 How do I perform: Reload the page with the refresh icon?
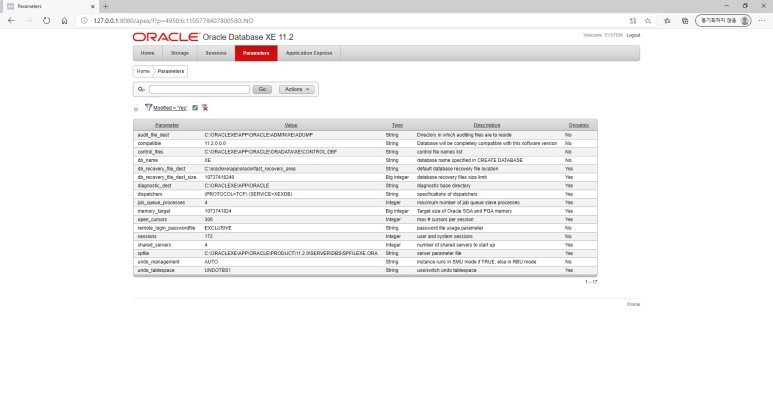coord(46,21)
